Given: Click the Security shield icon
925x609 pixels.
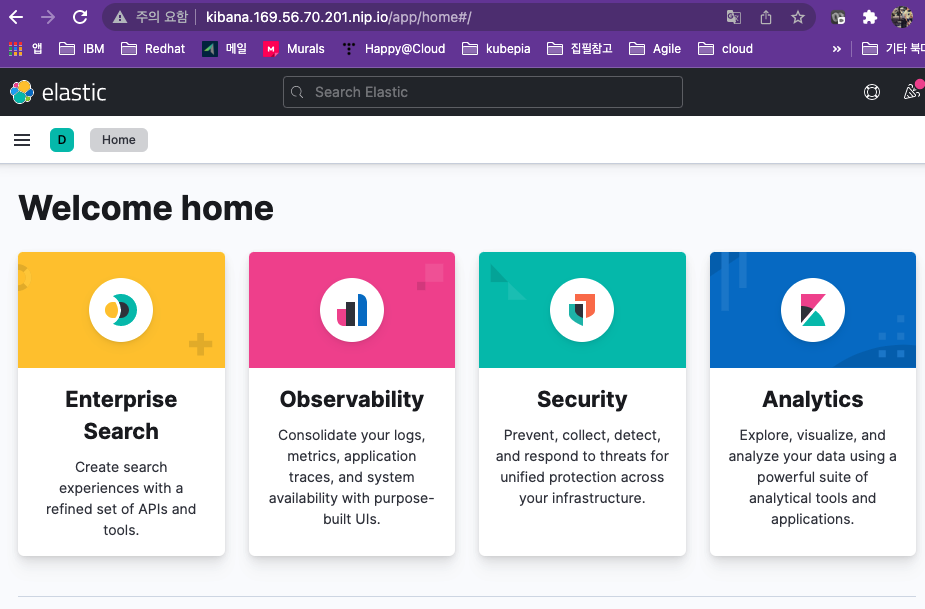Looking at the screenshot, I should tap(582, 310).
